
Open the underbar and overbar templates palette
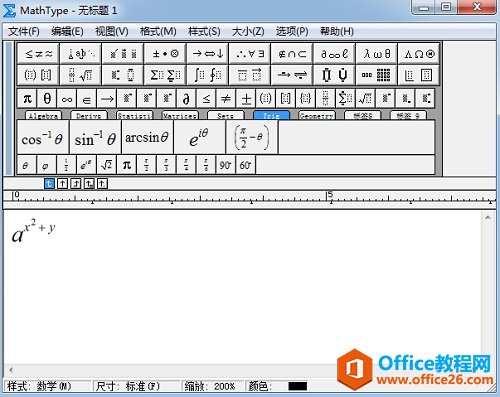[250, 75]
